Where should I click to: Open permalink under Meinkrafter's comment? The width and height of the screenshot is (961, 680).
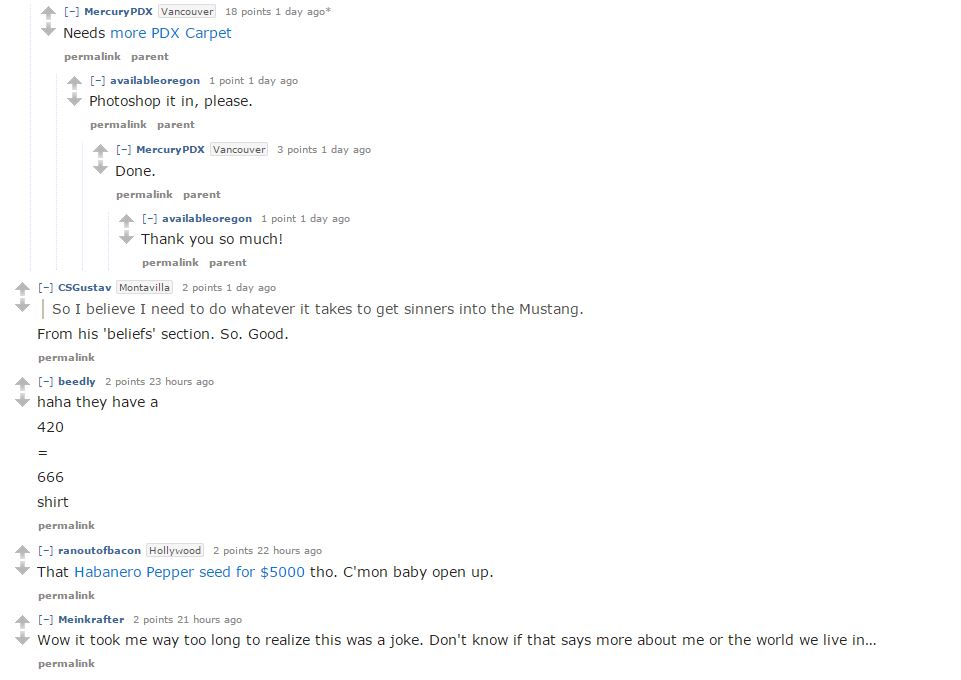click(x=66, y=663)
